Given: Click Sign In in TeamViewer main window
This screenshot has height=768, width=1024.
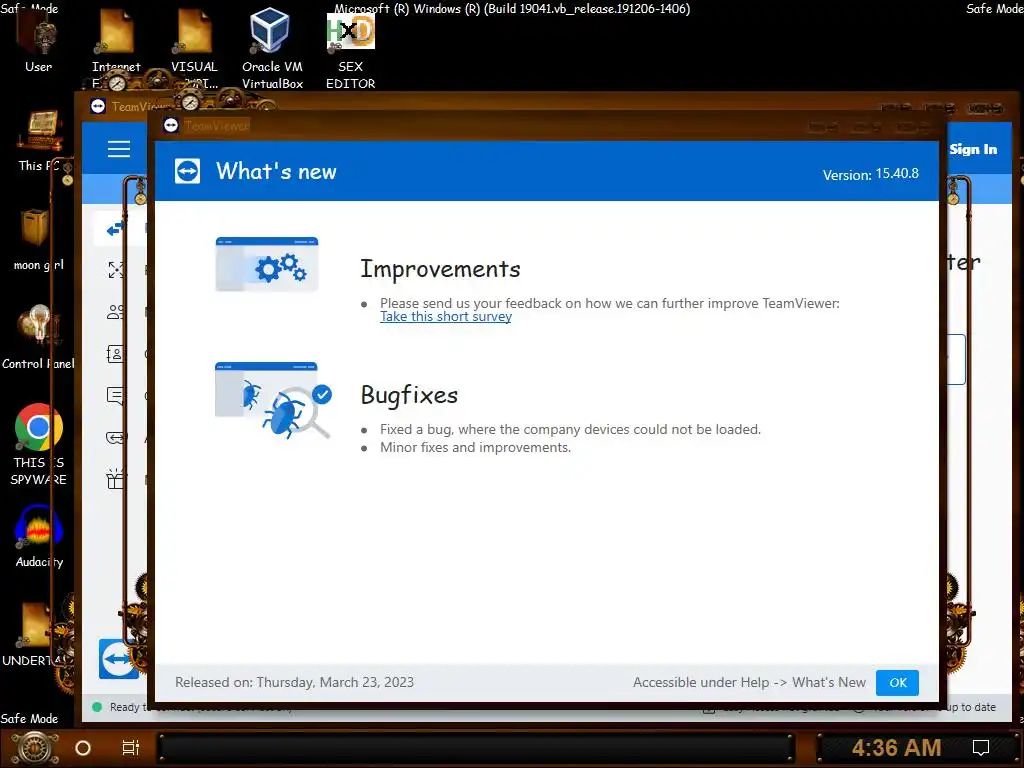Looking at the screenshot, I should coord(973,150).
